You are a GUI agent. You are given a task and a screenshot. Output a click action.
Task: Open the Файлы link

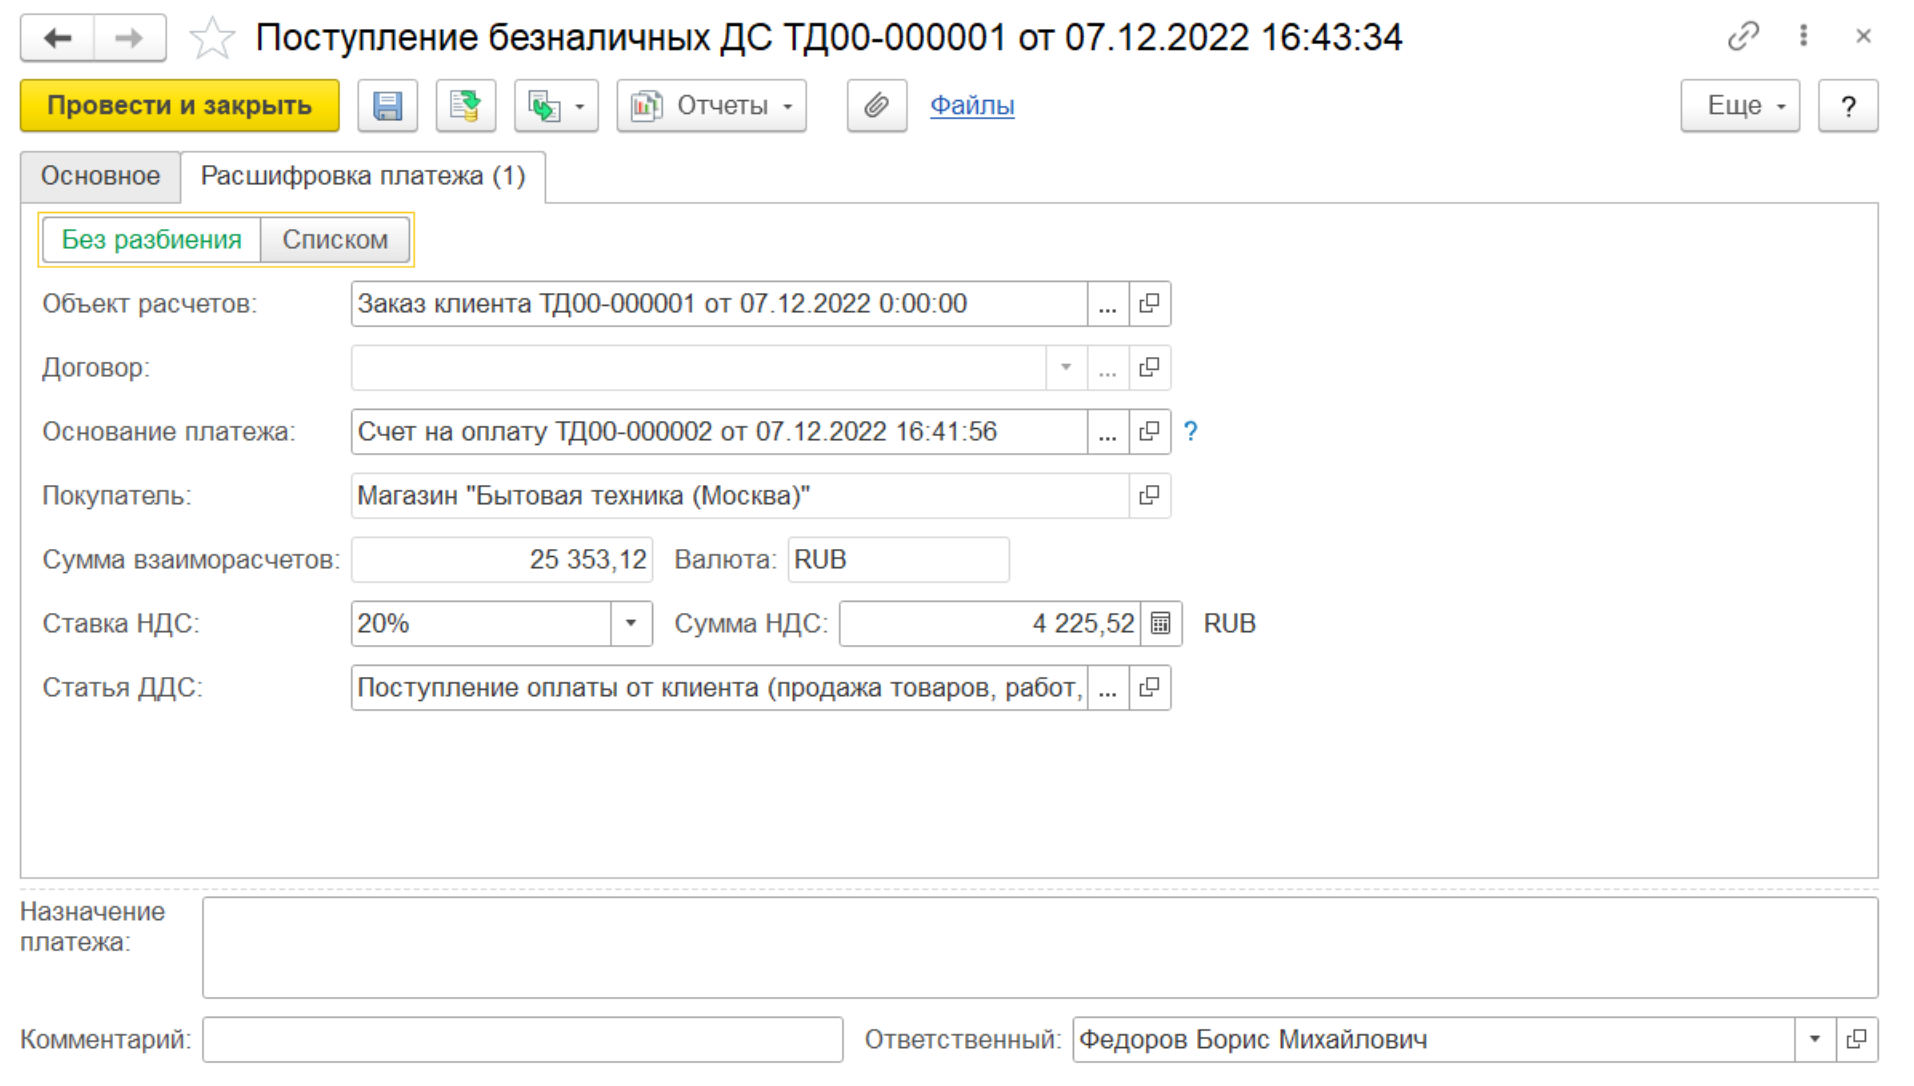pyautogui.click(x=971, y=106)
